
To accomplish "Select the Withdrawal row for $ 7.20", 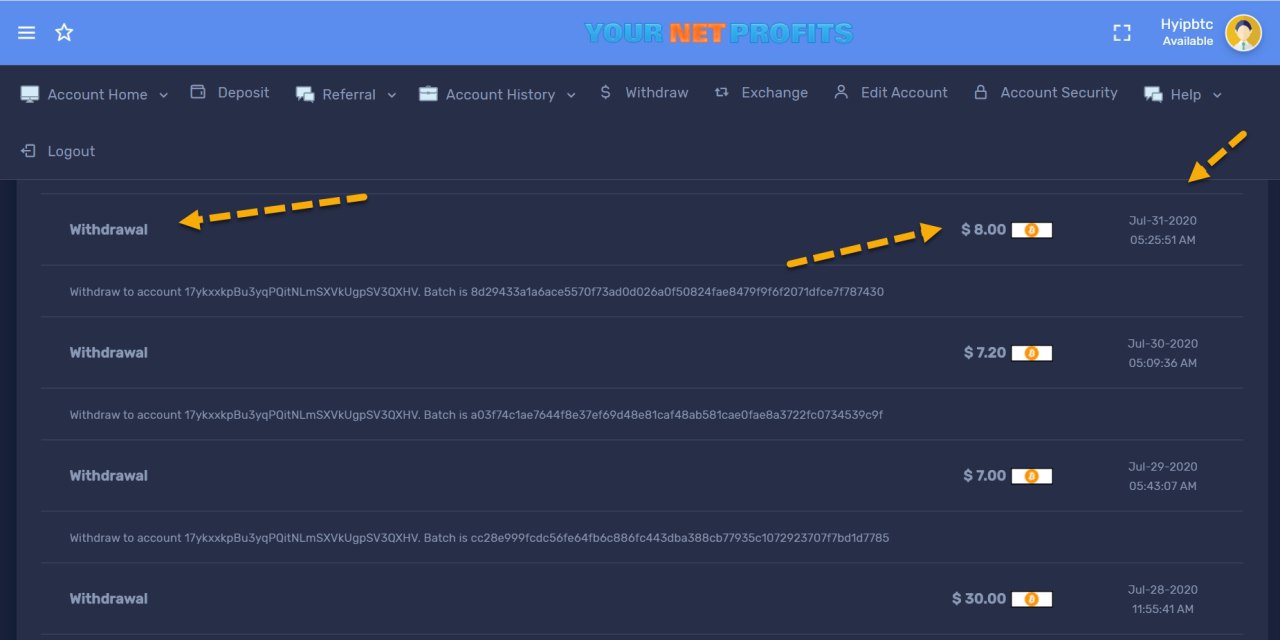I will [642, 352].
